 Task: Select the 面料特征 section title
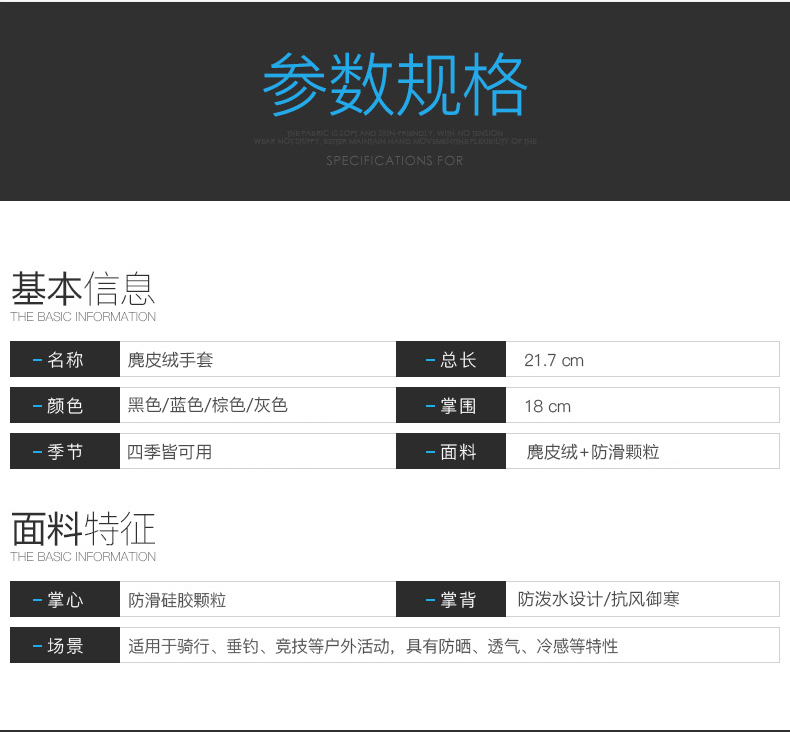83,528
